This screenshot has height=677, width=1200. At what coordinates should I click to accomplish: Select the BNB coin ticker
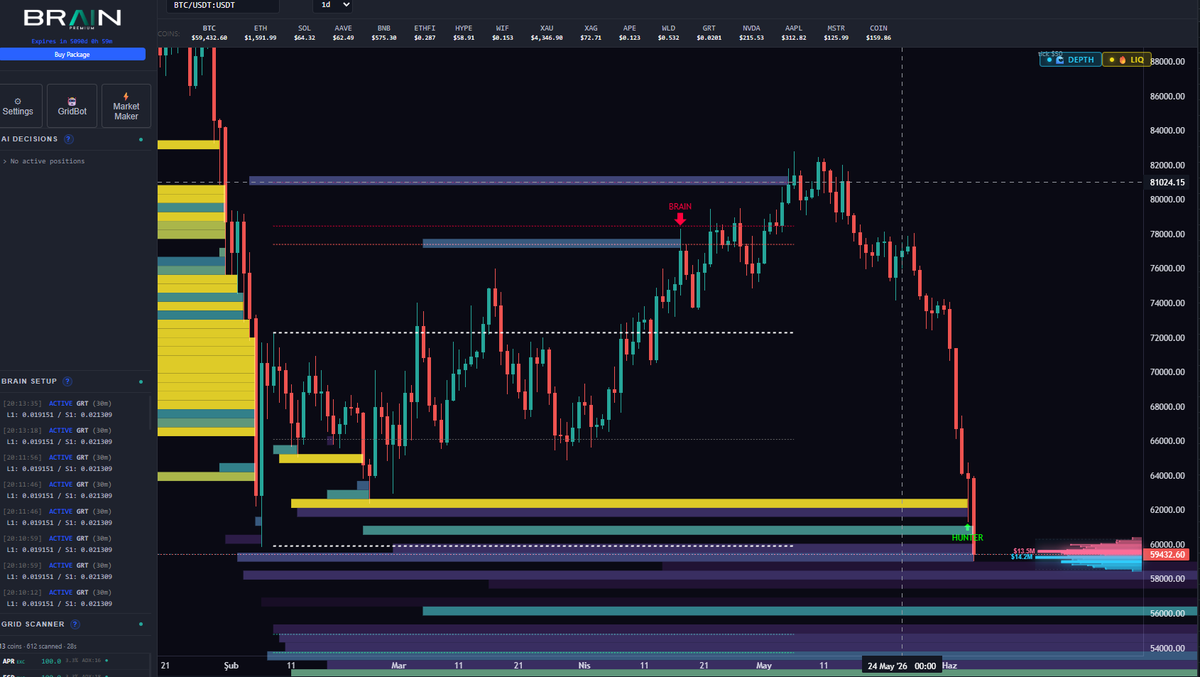coord(384,33)
